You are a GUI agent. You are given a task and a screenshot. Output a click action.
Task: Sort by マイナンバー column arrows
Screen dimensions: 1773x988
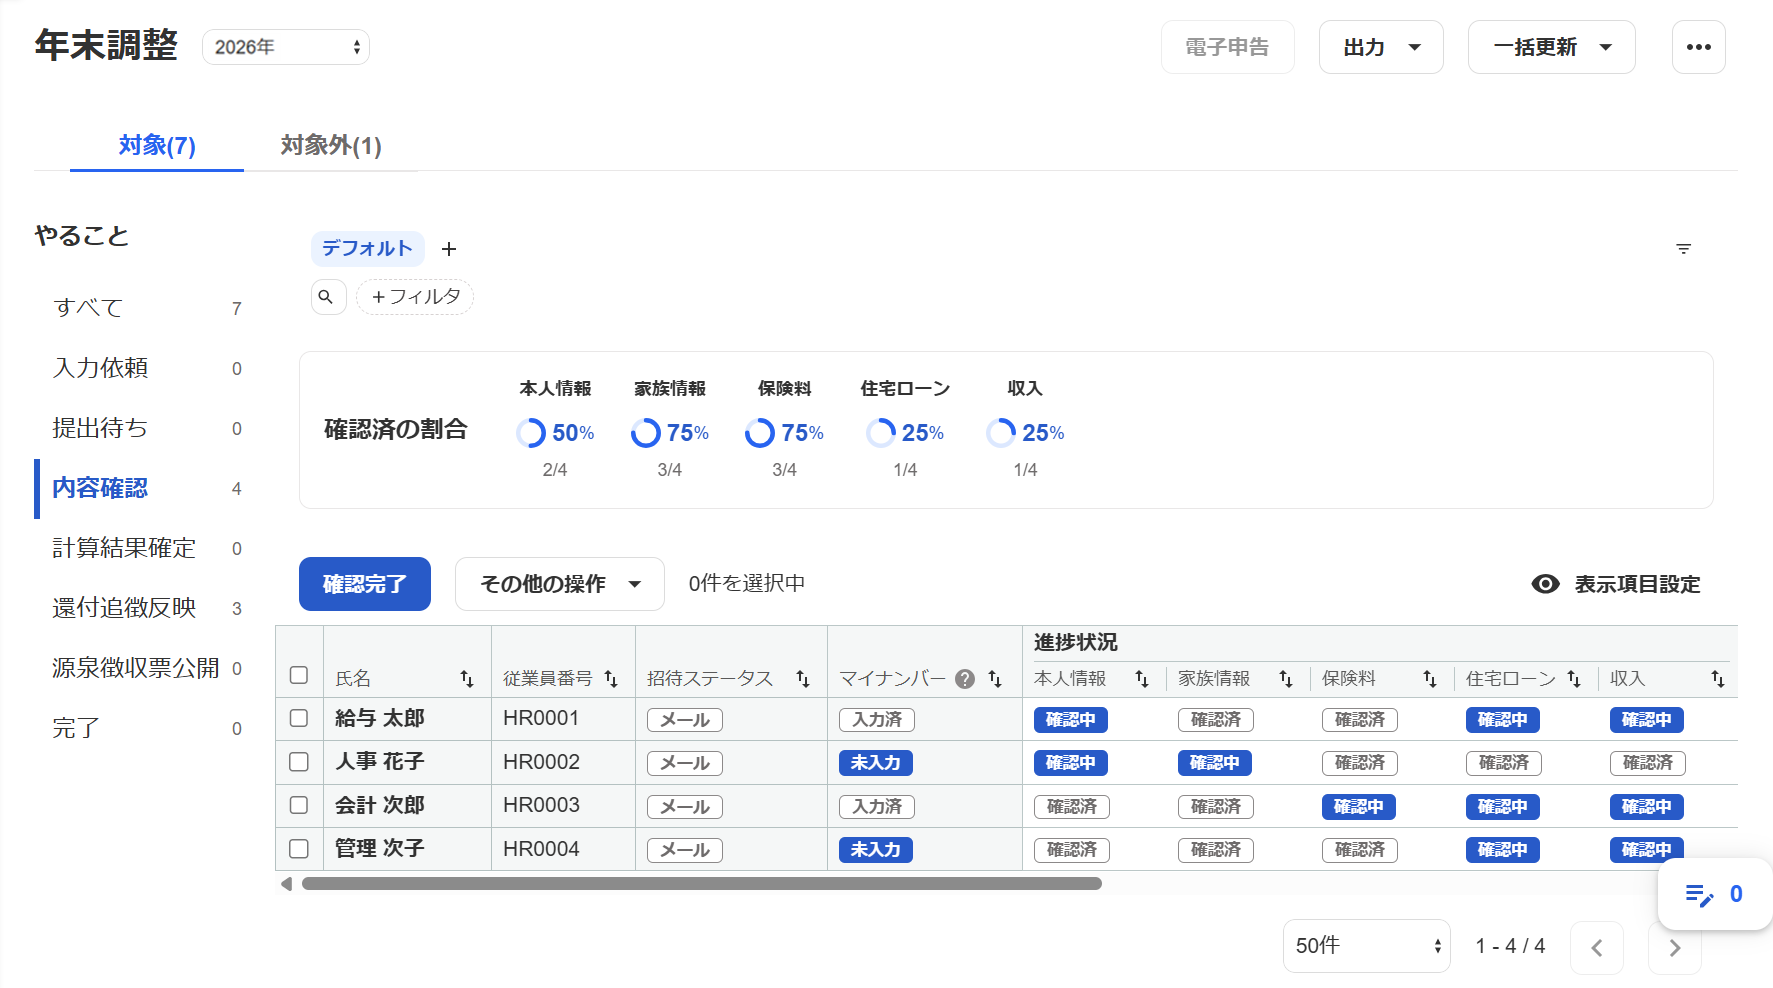[x=995, y=679]
